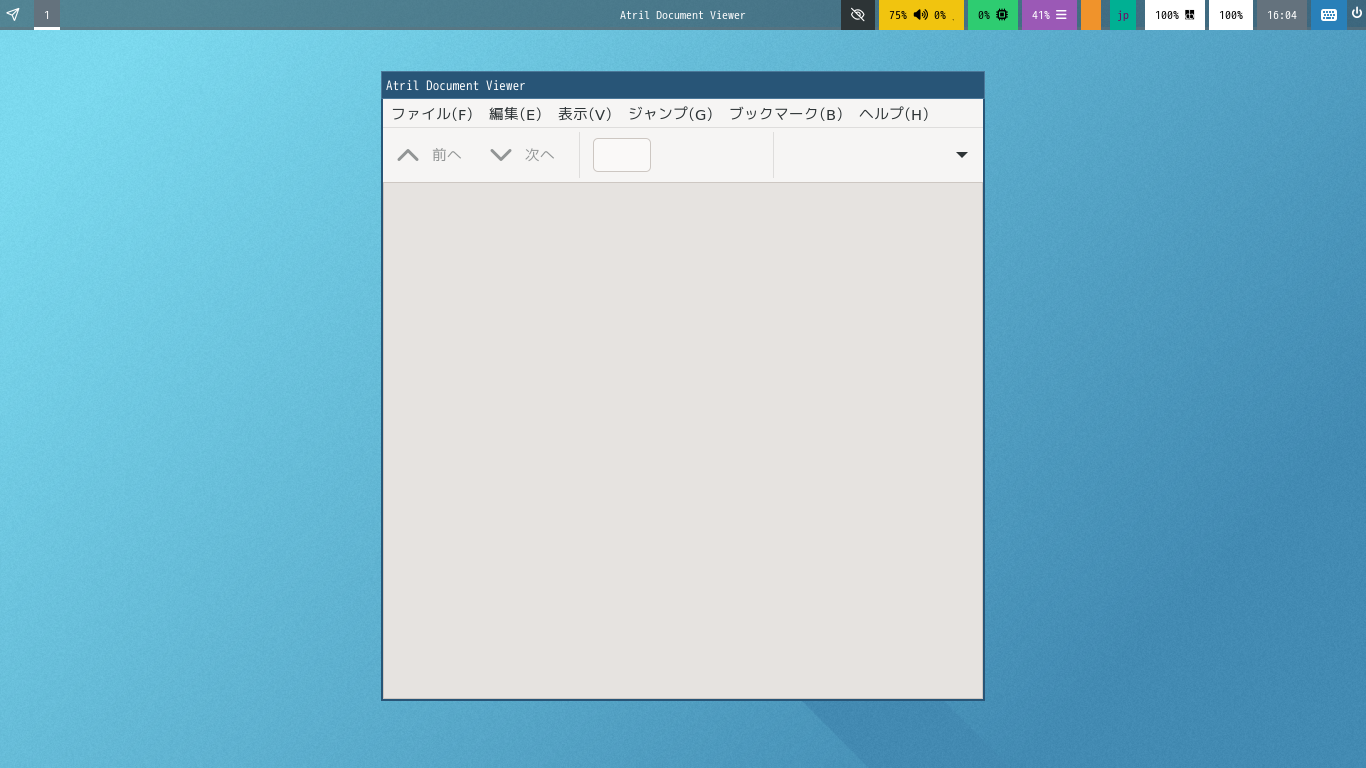
Task: Switch the jp keyboard layout indicator
Action: [1123, 15]
